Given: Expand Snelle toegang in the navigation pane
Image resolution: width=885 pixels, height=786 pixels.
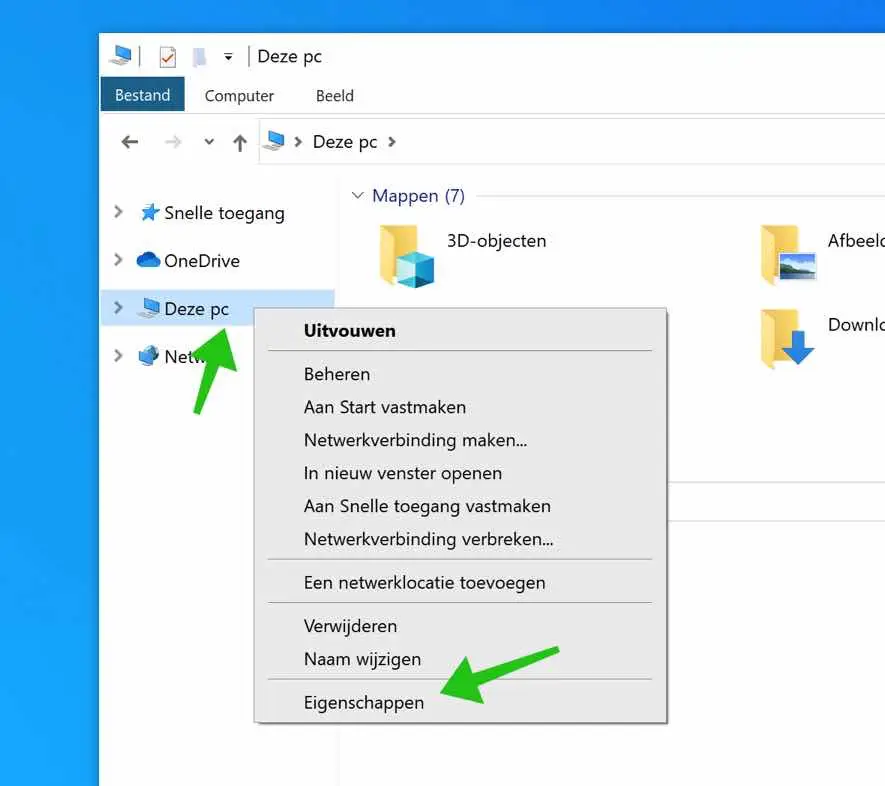Looking at the screenshot, I should (118, 212).
